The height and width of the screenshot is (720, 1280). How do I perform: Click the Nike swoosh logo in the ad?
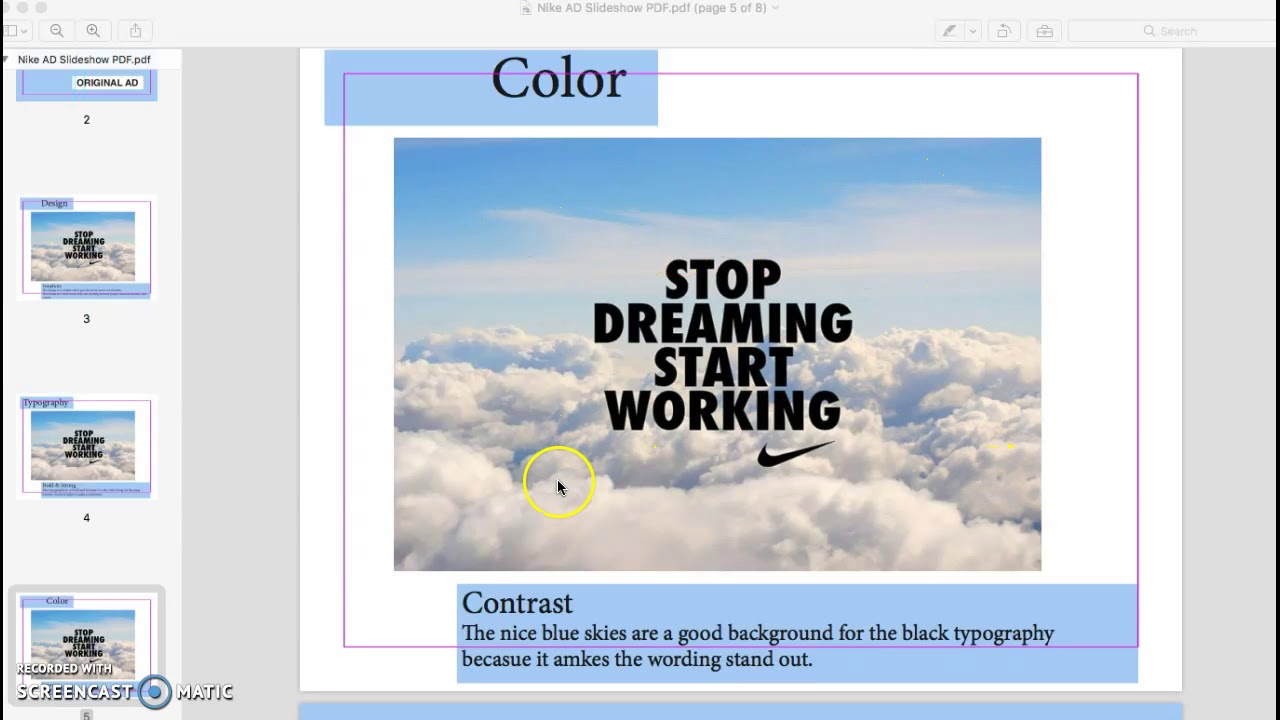pyautogui.click(x=794, y=455)
